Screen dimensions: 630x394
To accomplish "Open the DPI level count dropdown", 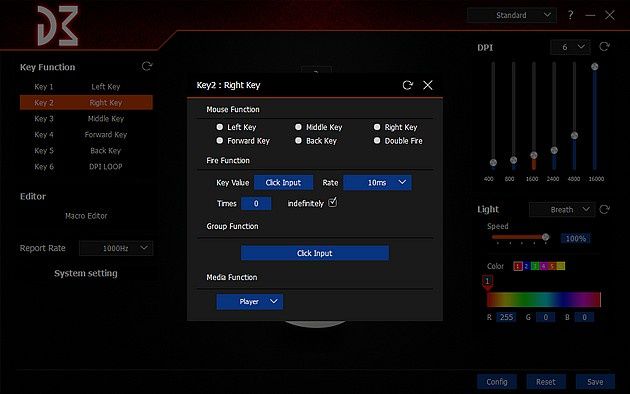I will [570, 47].
